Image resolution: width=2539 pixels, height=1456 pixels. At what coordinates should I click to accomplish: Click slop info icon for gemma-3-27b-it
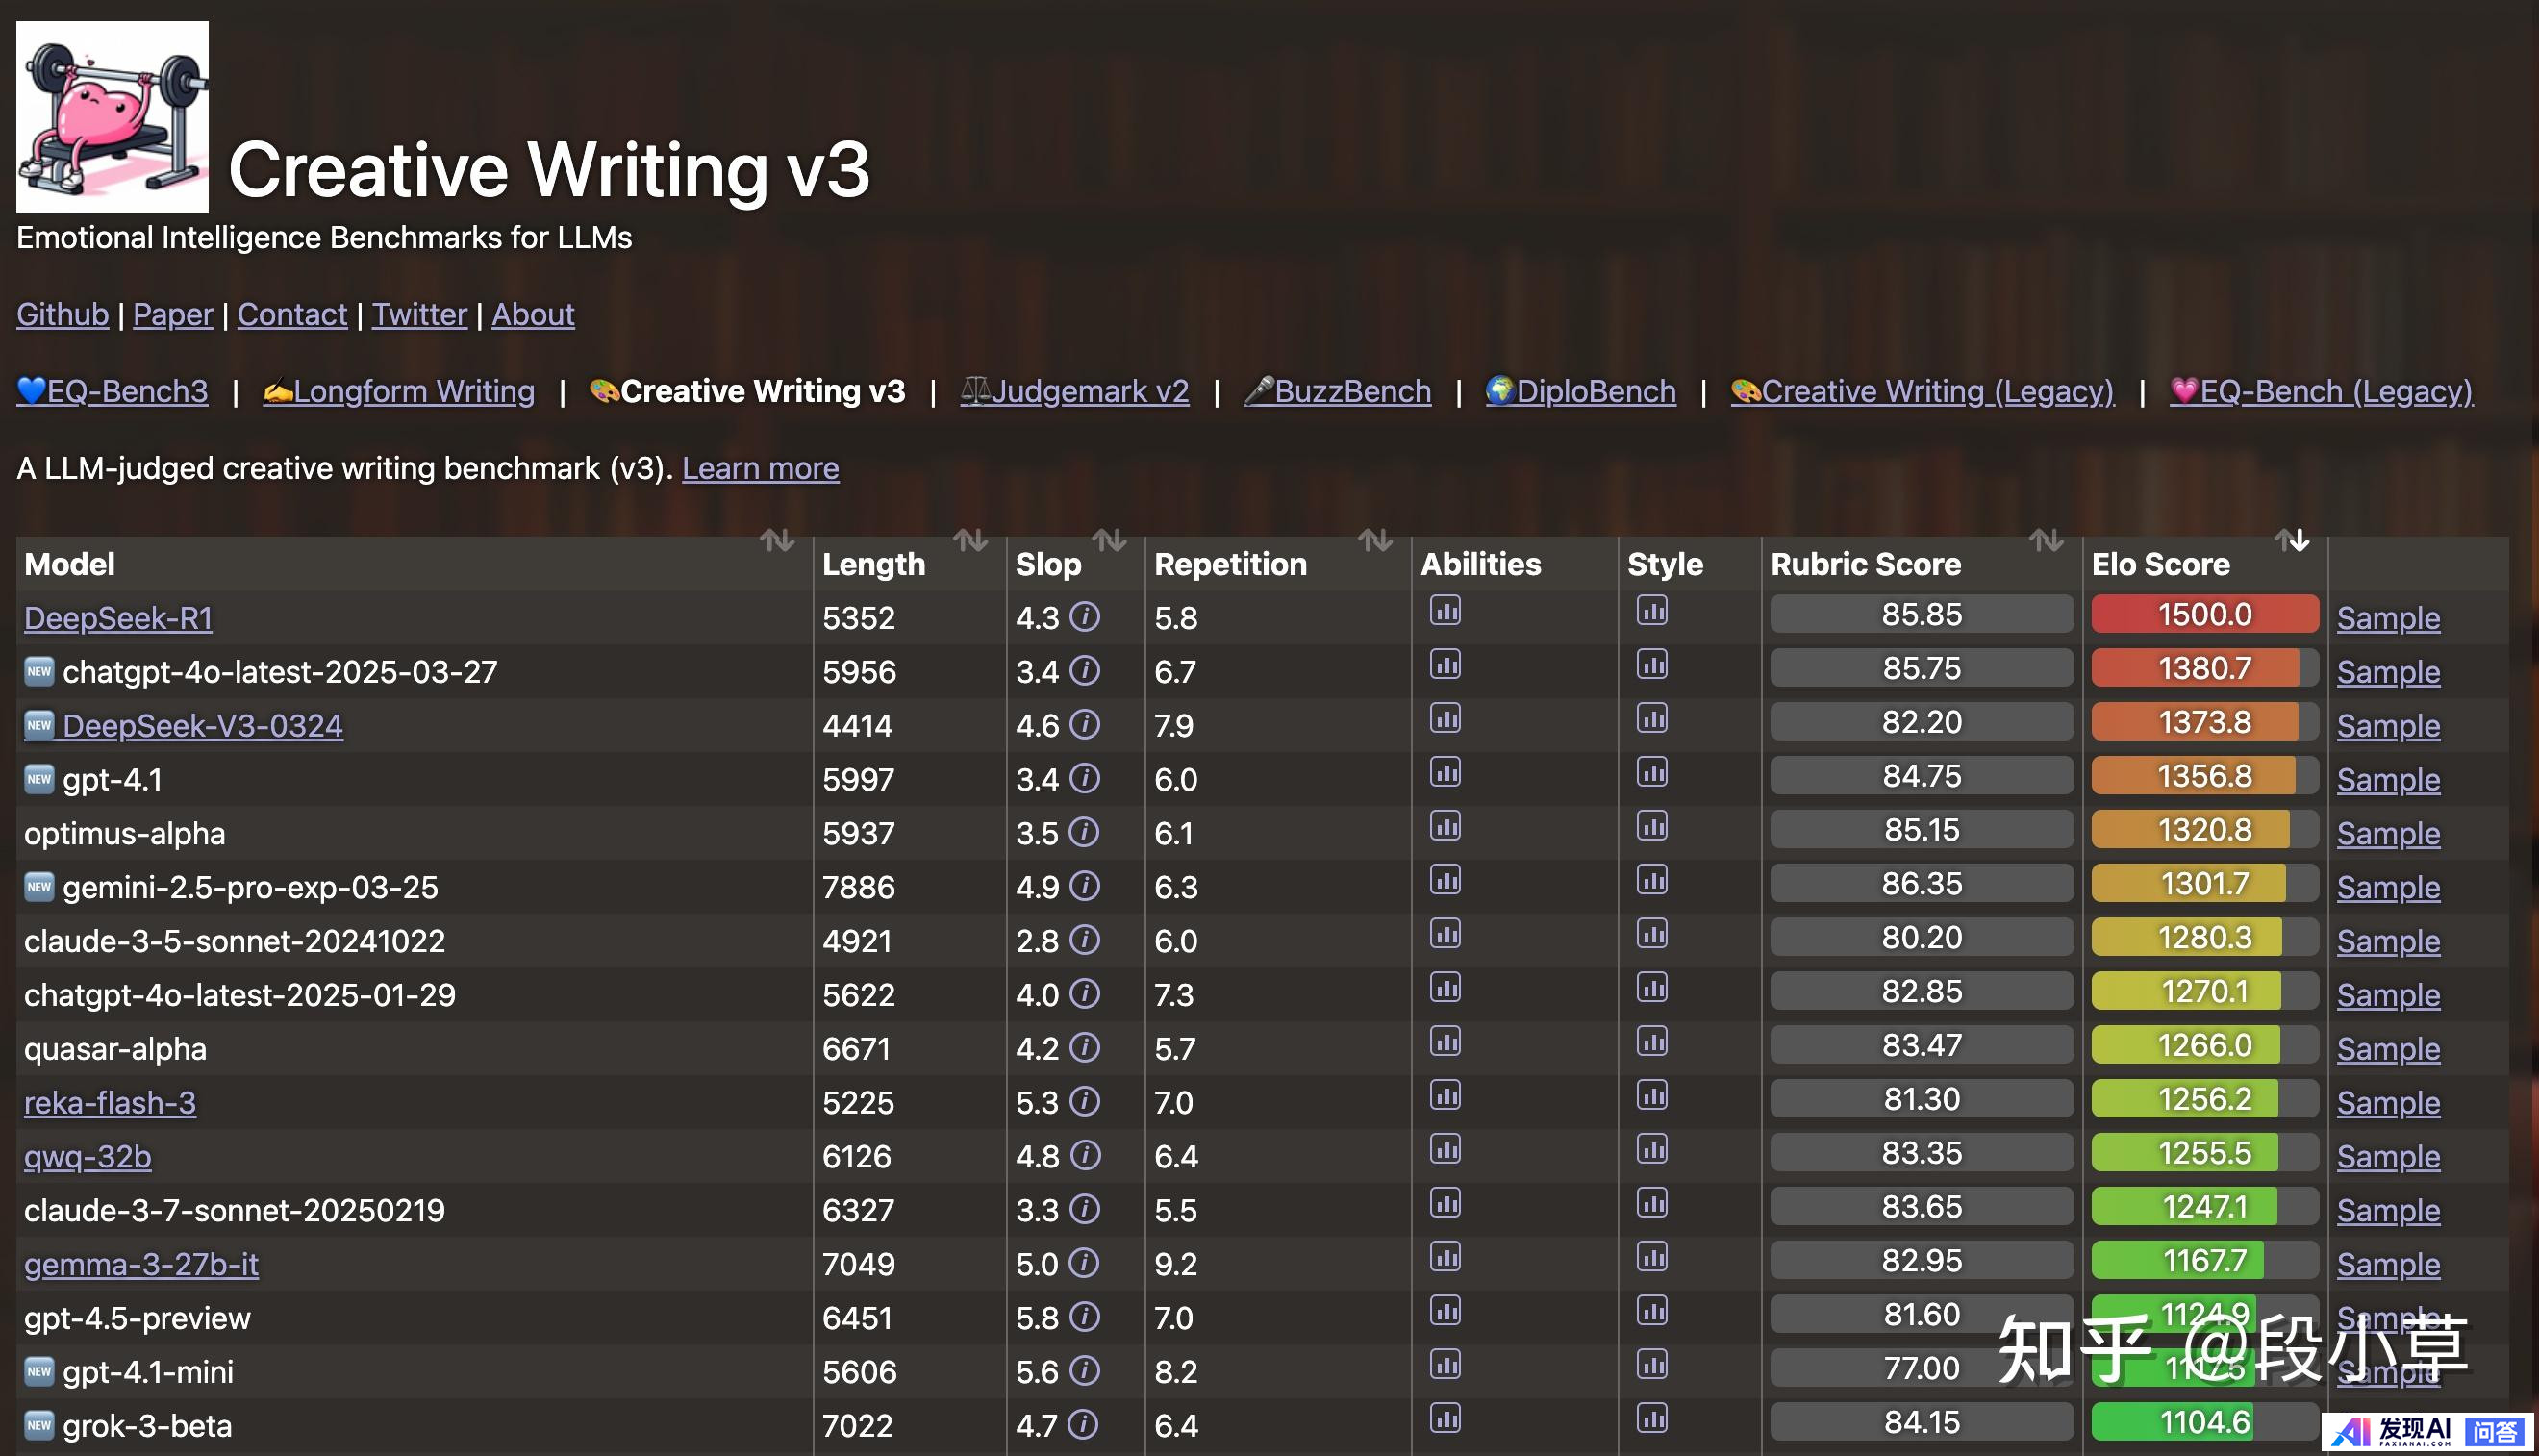pyautogui.click(x=1085, y=1264)
